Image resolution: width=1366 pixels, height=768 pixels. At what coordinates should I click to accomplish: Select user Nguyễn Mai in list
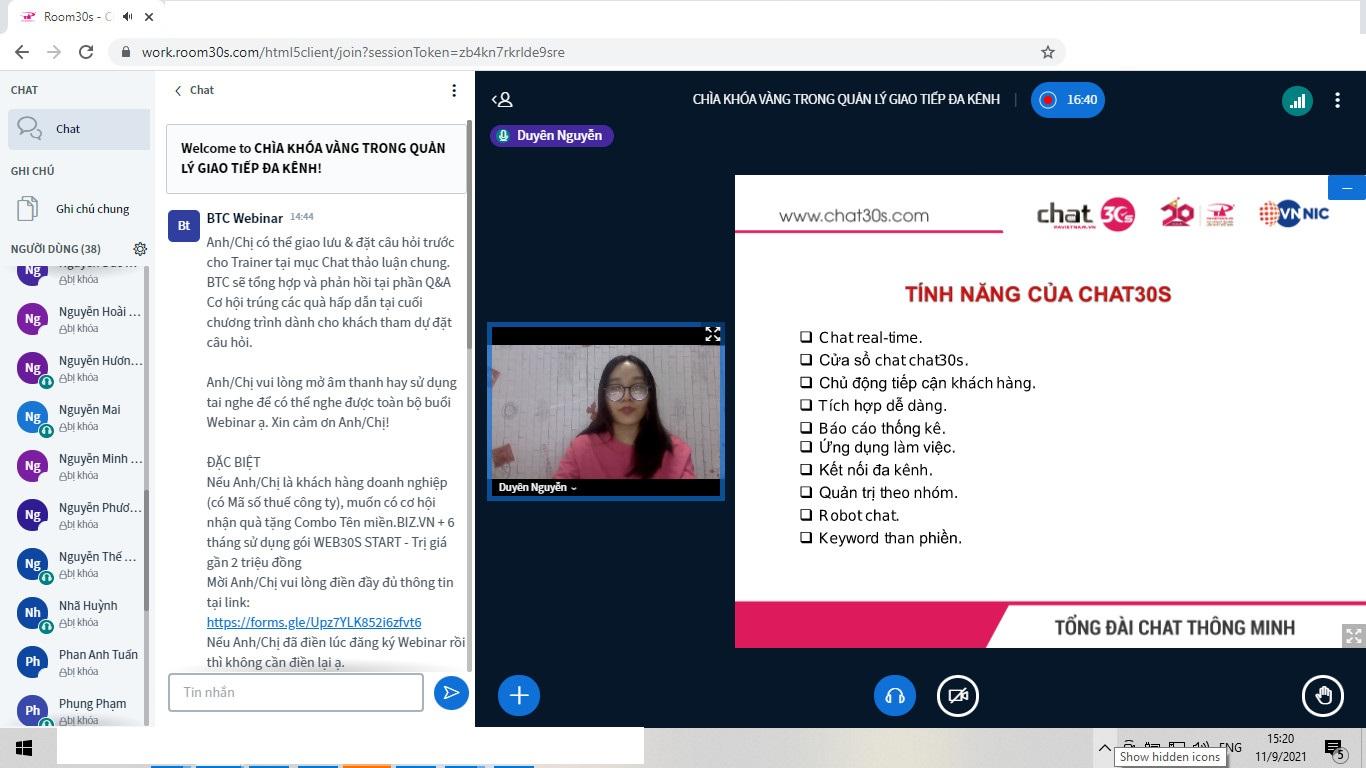(79, 417)
